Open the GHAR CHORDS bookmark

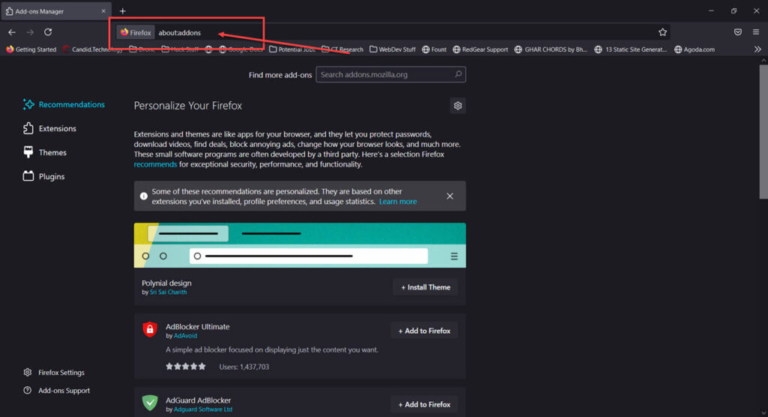click(551, 49)
